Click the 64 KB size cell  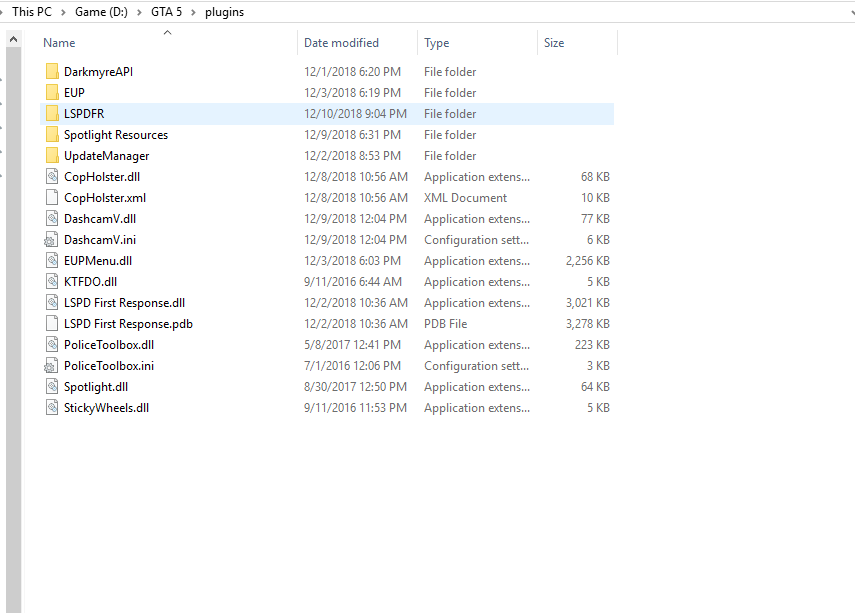click(595, 387)
